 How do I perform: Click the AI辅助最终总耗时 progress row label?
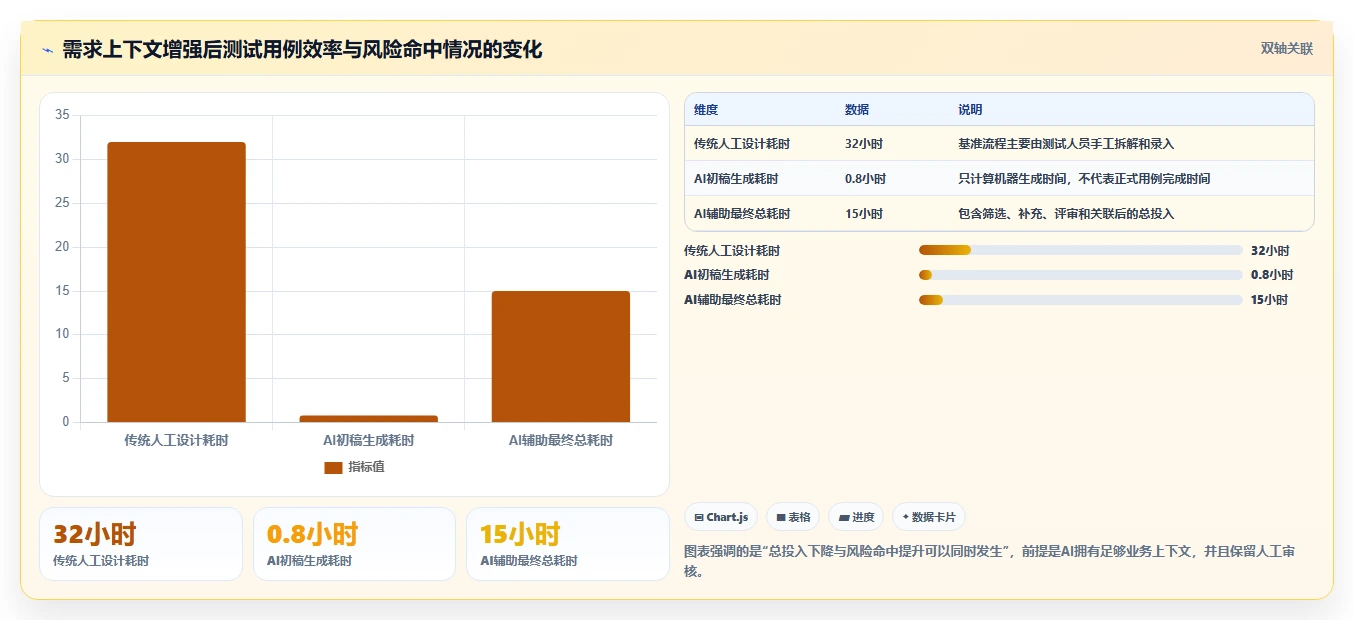(733, 300)
